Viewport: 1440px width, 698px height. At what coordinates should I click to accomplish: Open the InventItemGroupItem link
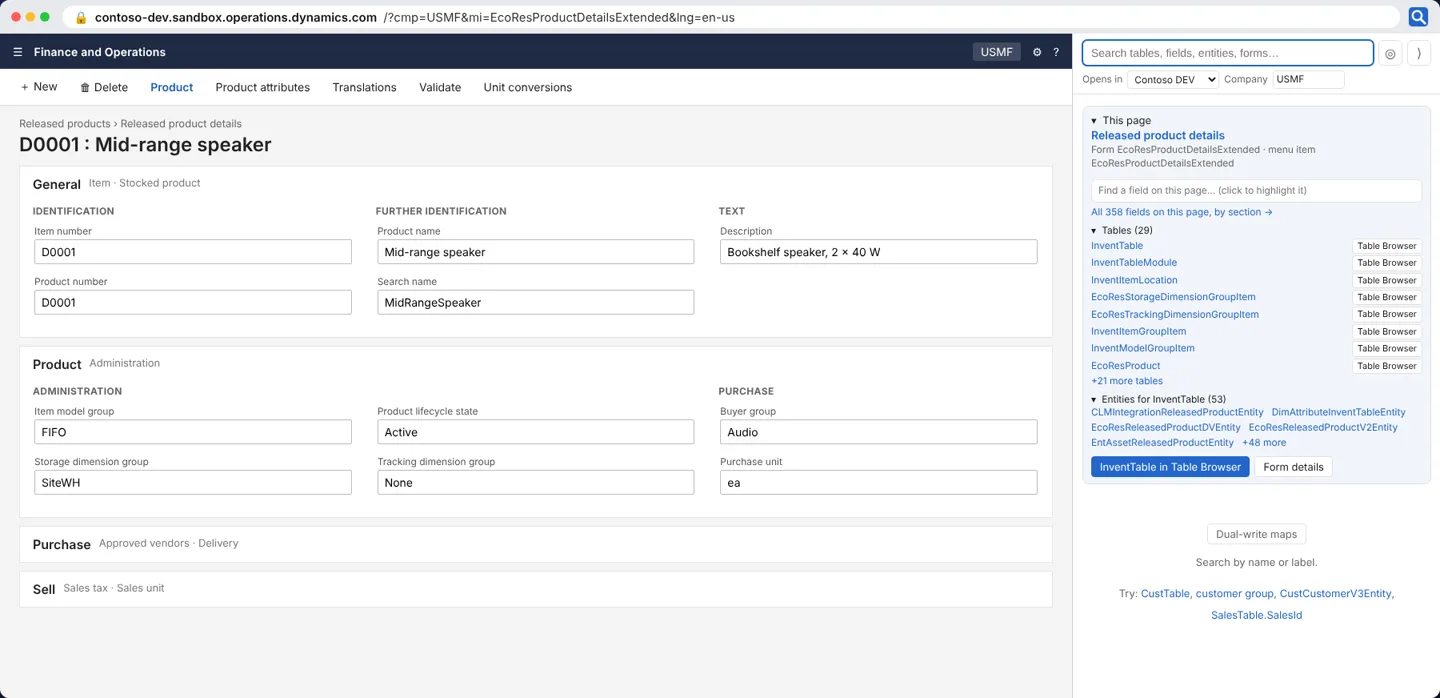[x=1138, y=331]
